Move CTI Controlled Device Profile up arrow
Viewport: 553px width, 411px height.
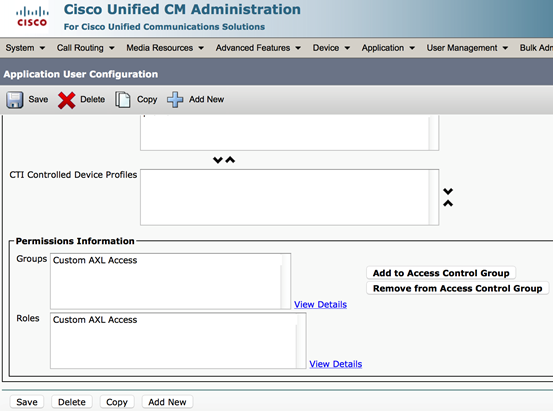pyautogui.click(x=448, y=203)
